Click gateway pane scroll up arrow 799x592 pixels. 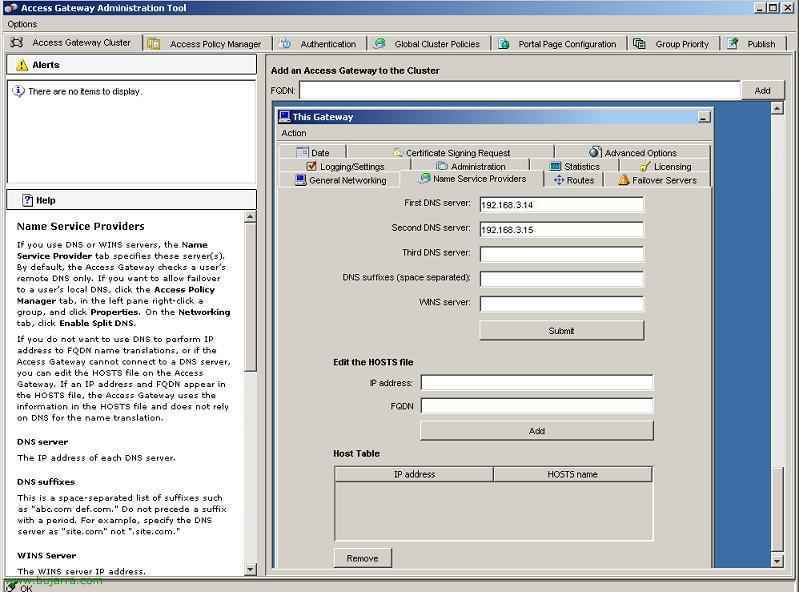click(777, 108)
